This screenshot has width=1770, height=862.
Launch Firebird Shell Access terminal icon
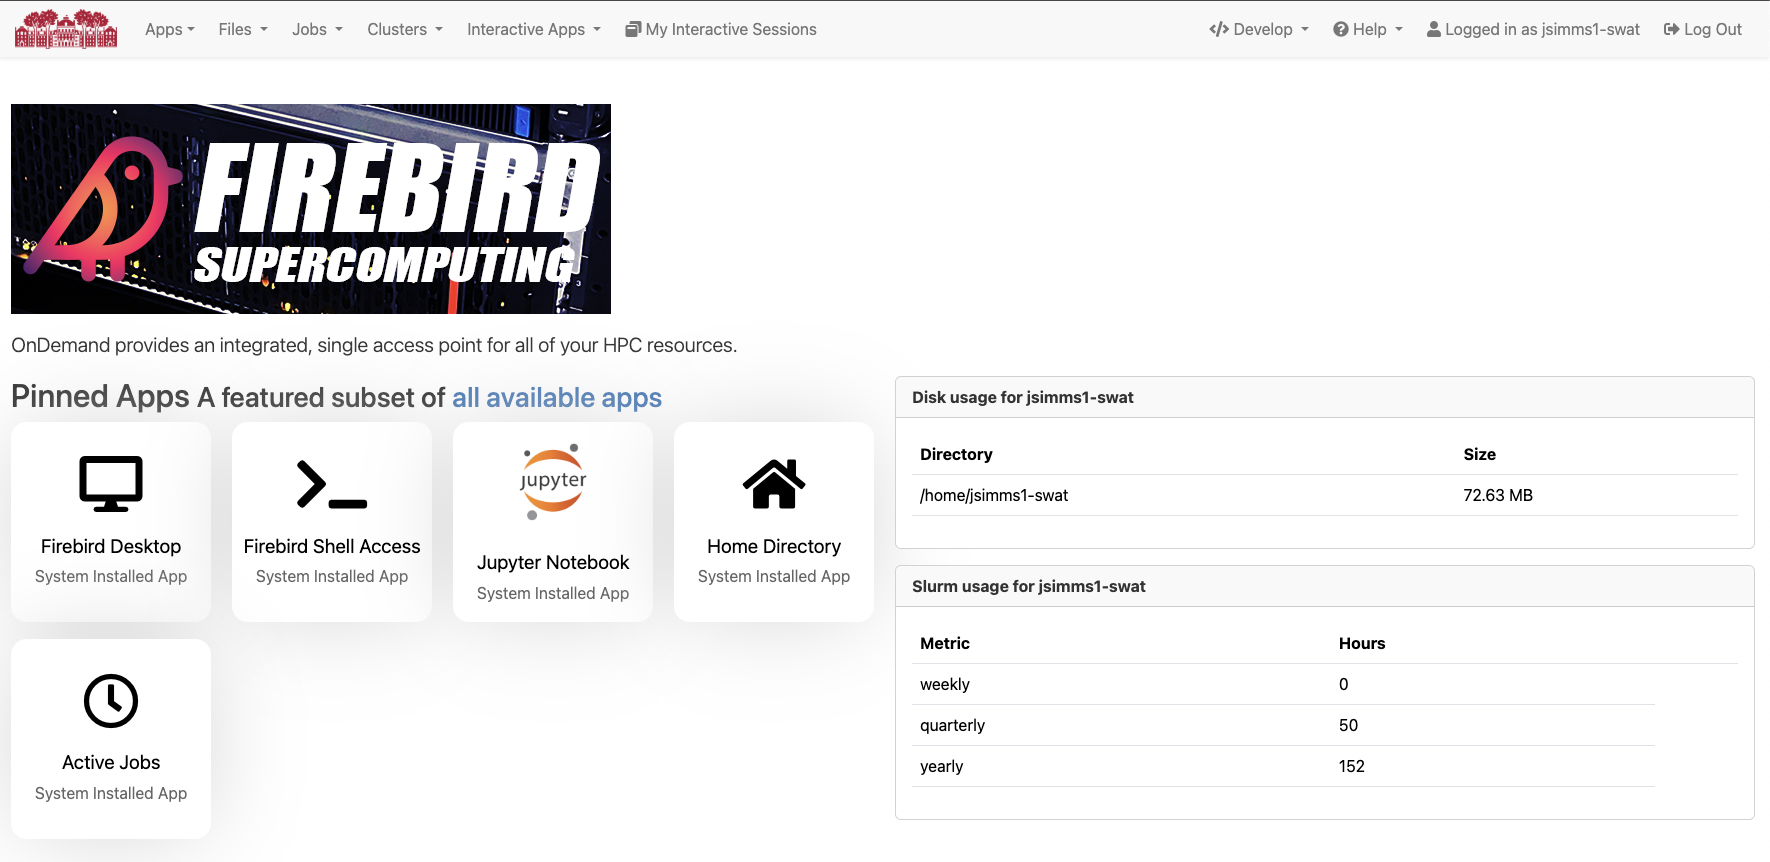332,484
